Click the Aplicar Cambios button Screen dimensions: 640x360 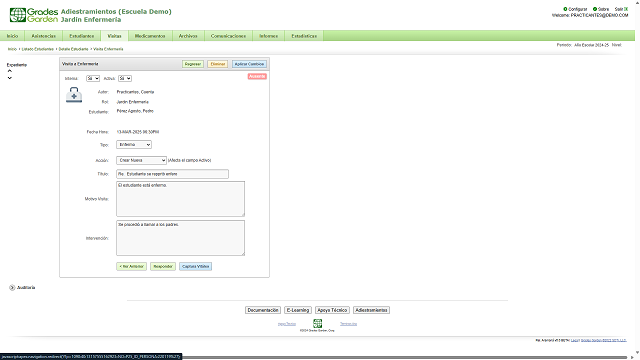click(249, 64)
